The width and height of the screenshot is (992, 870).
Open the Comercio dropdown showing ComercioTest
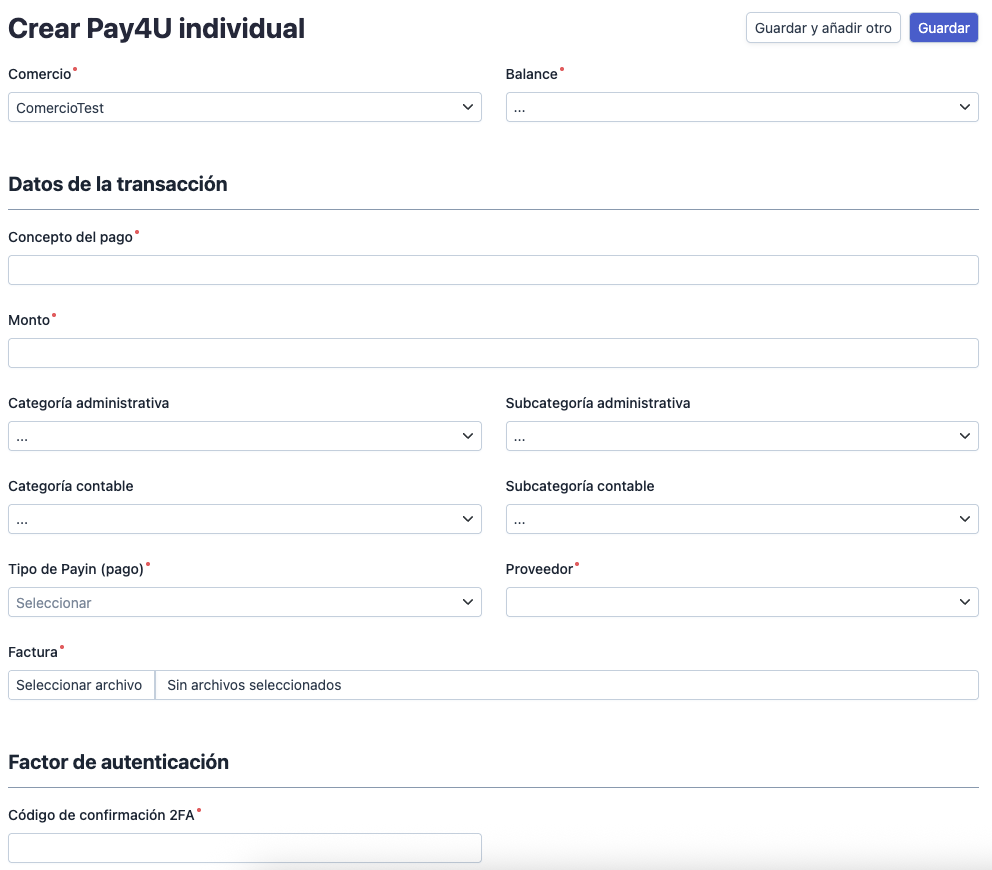coord(245,107)
